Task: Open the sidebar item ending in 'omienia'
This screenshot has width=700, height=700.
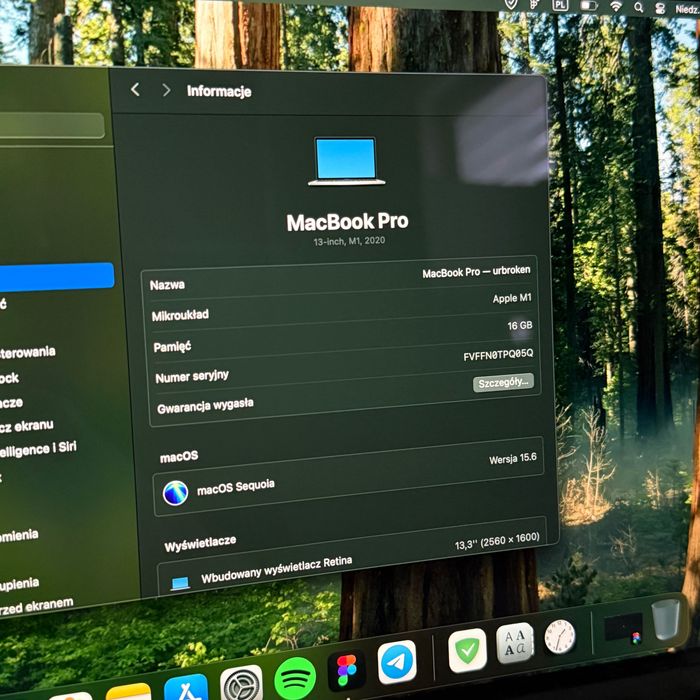Action: 19,536
